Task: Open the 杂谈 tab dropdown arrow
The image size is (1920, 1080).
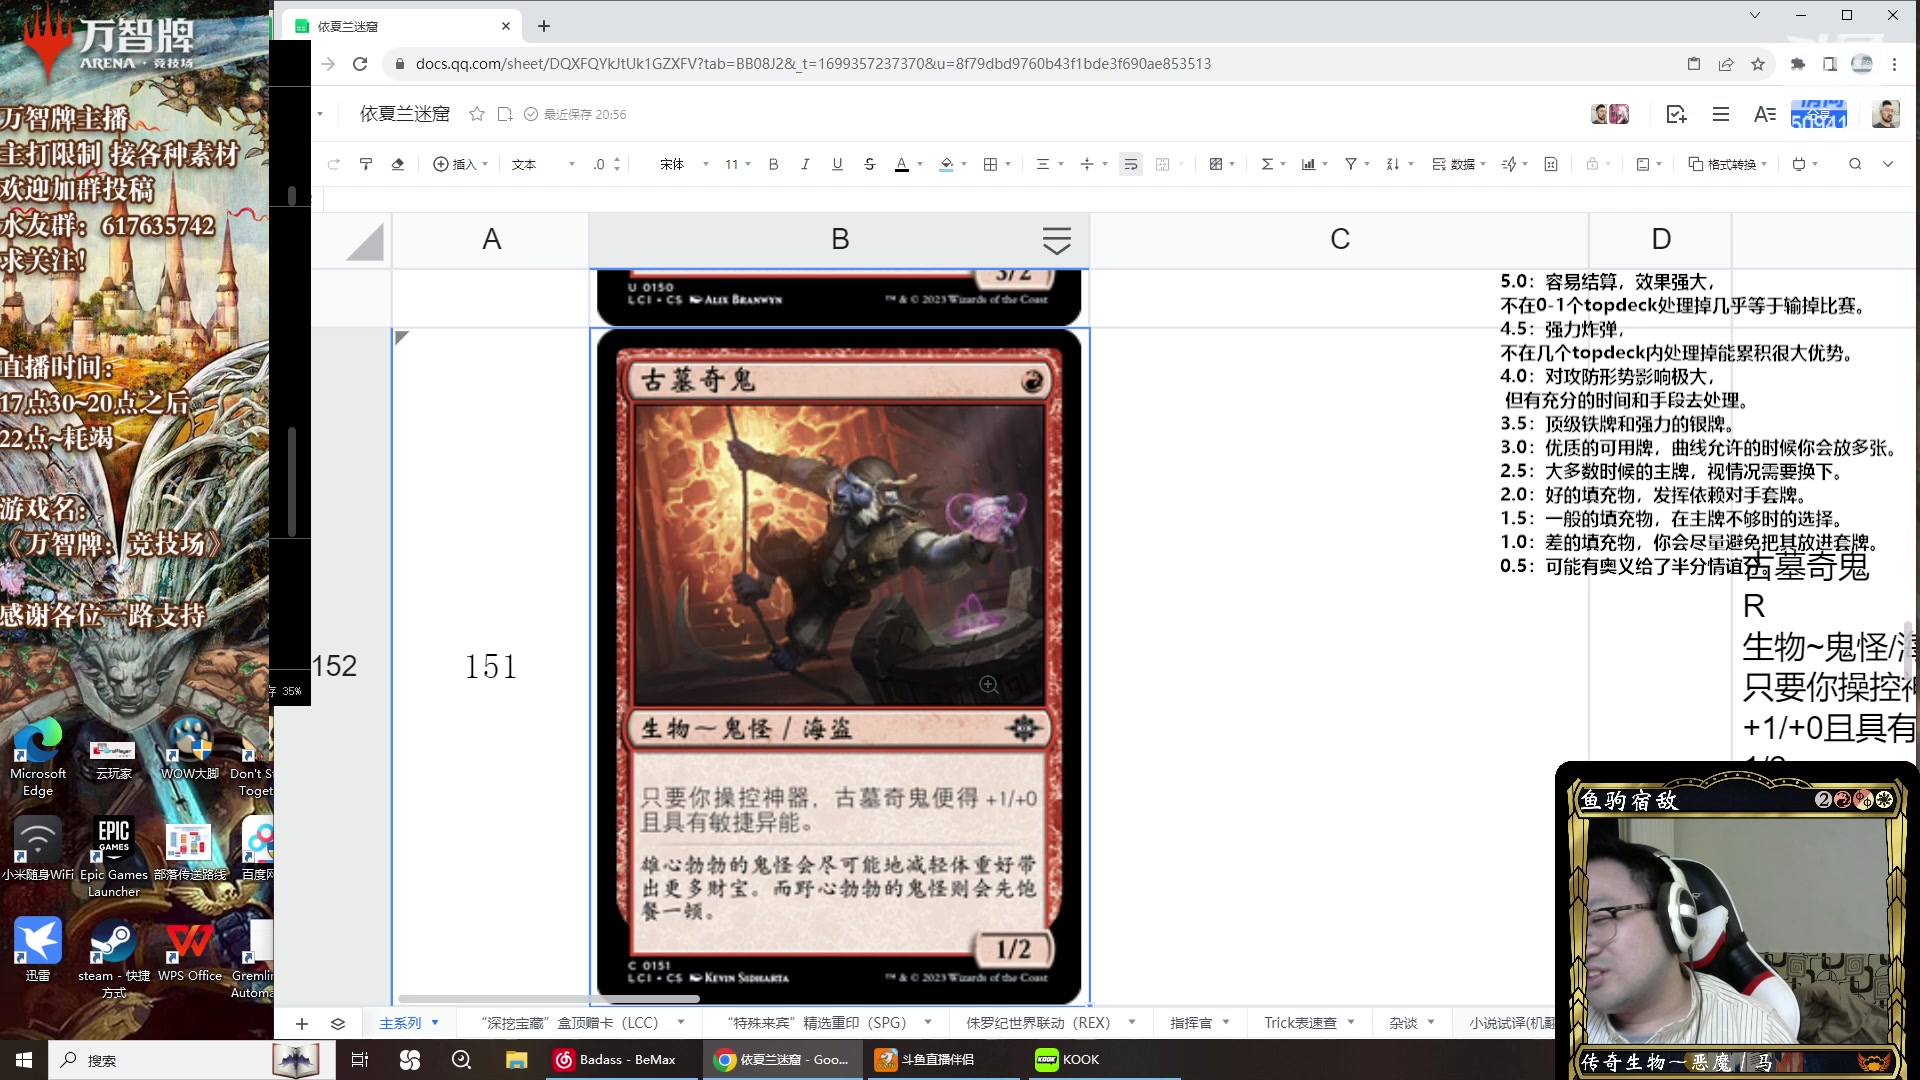Action: pyautogui.click(x=1431, y=1022)
